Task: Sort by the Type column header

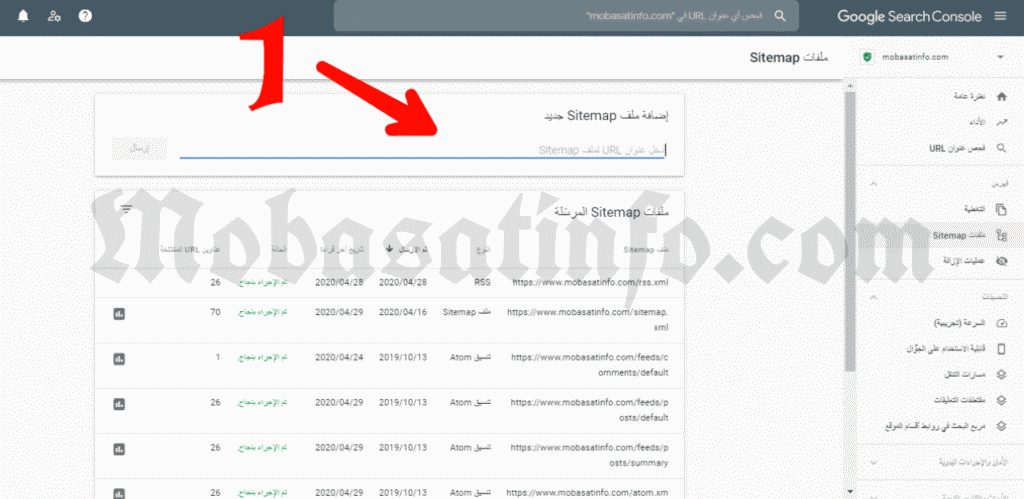Action: click(484, 249)
